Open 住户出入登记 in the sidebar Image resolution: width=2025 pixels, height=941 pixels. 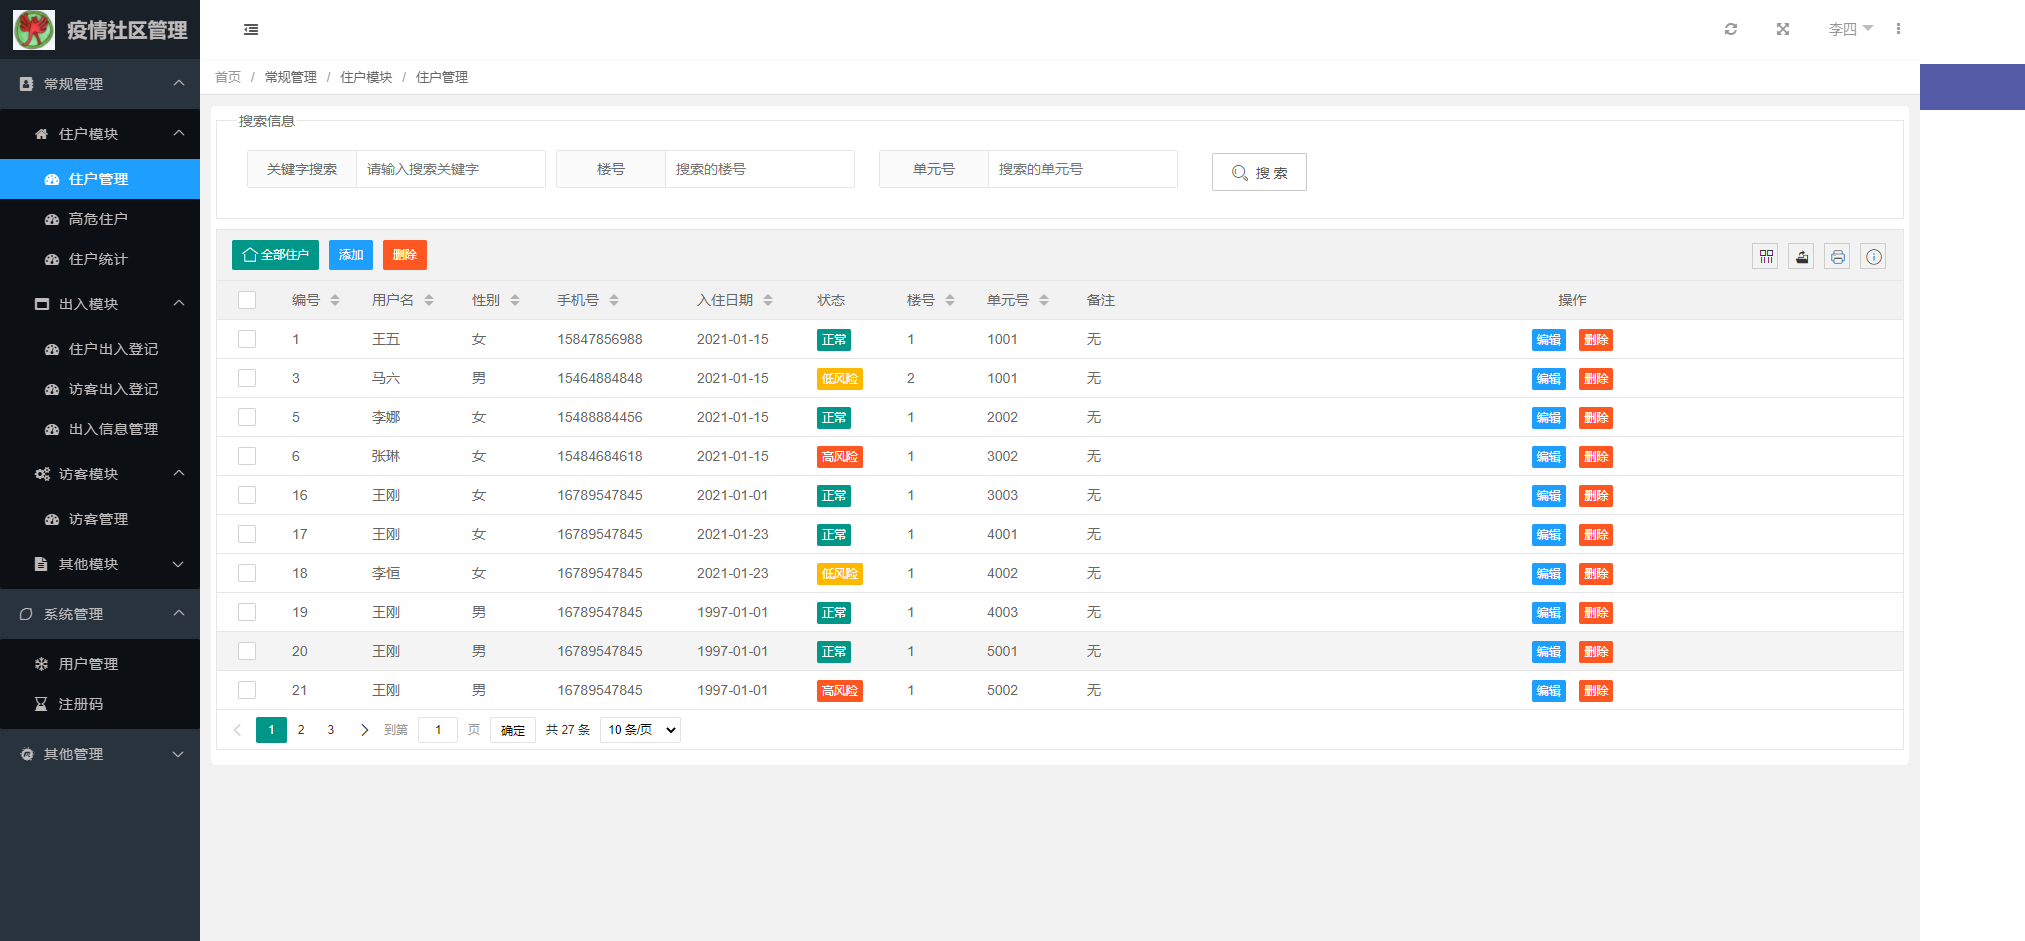pos(100,349)
